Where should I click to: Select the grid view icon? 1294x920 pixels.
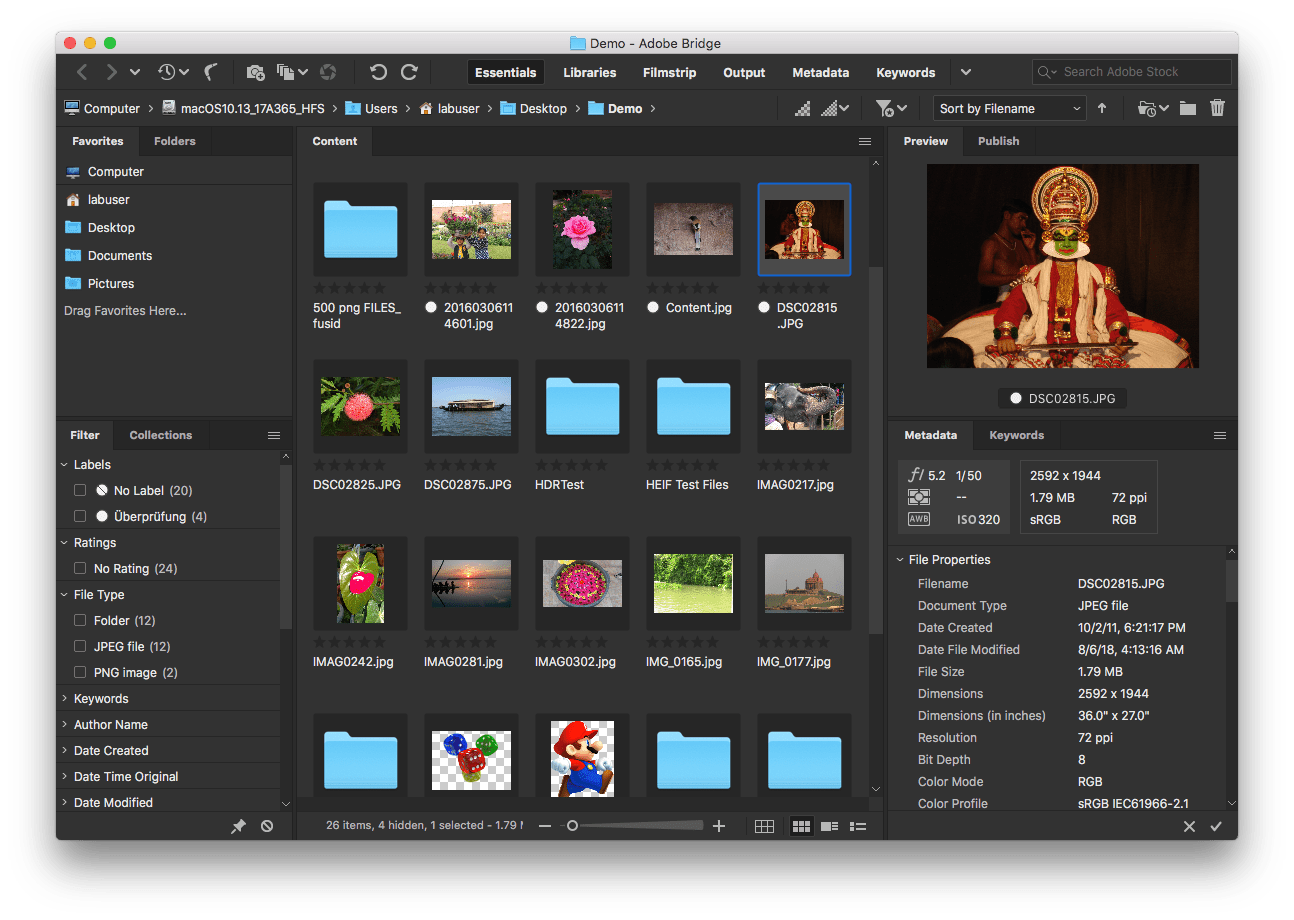tap(800, 826)
